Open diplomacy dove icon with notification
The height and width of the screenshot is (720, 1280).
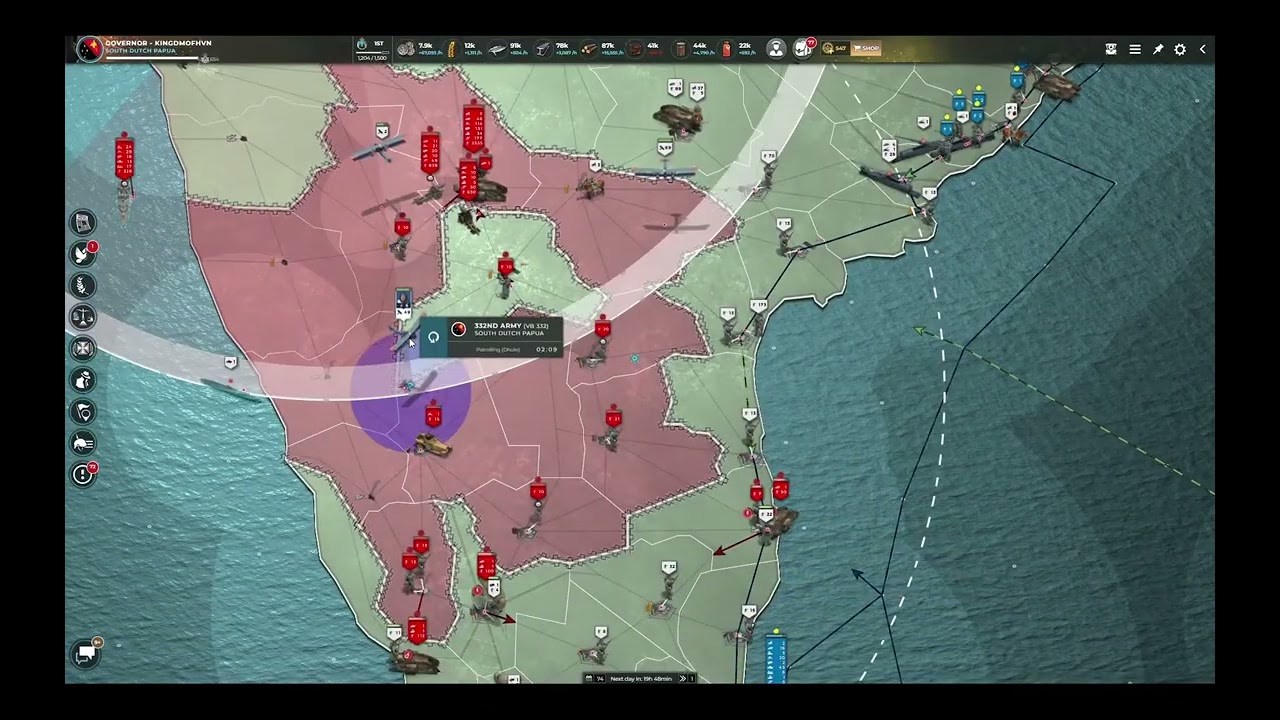coord(83,254)
